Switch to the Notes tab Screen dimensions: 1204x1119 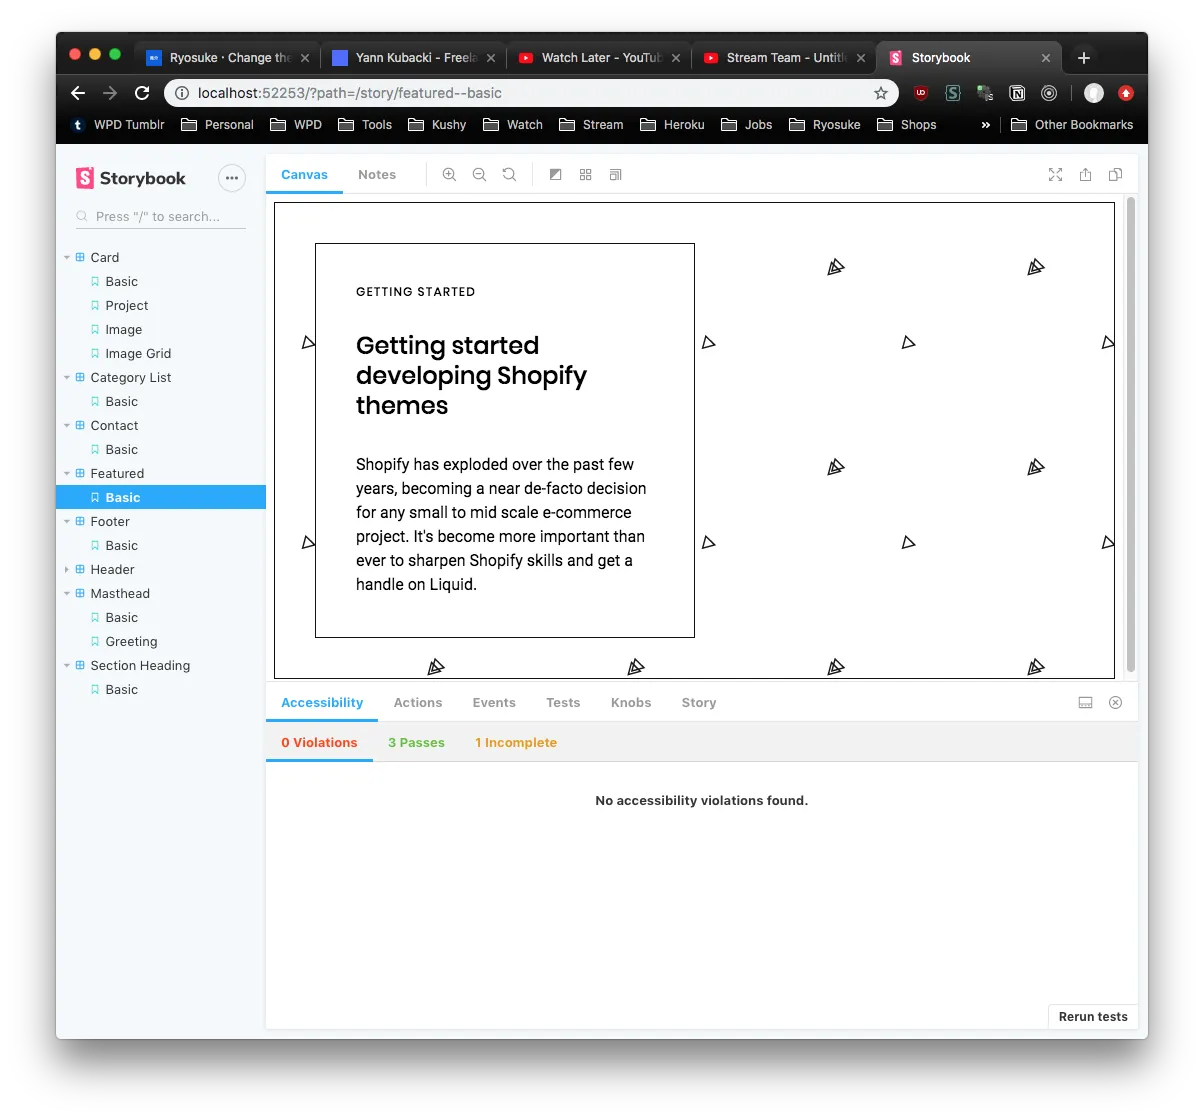(377, 175)
